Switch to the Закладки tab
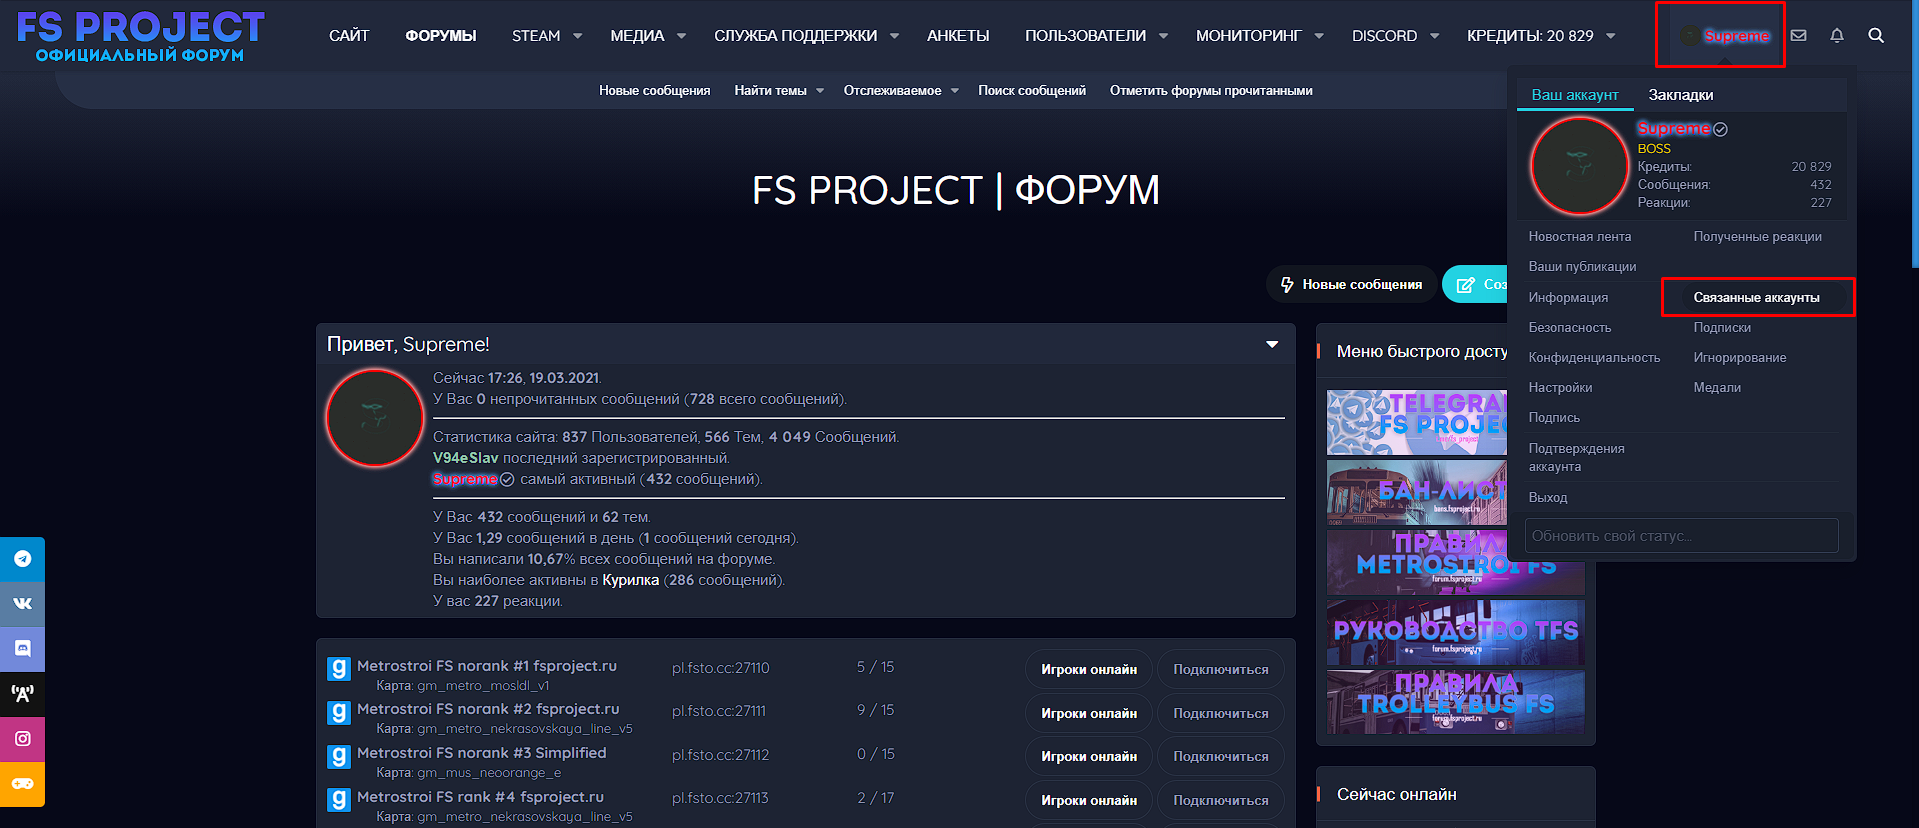 [x=1680, y=95]
